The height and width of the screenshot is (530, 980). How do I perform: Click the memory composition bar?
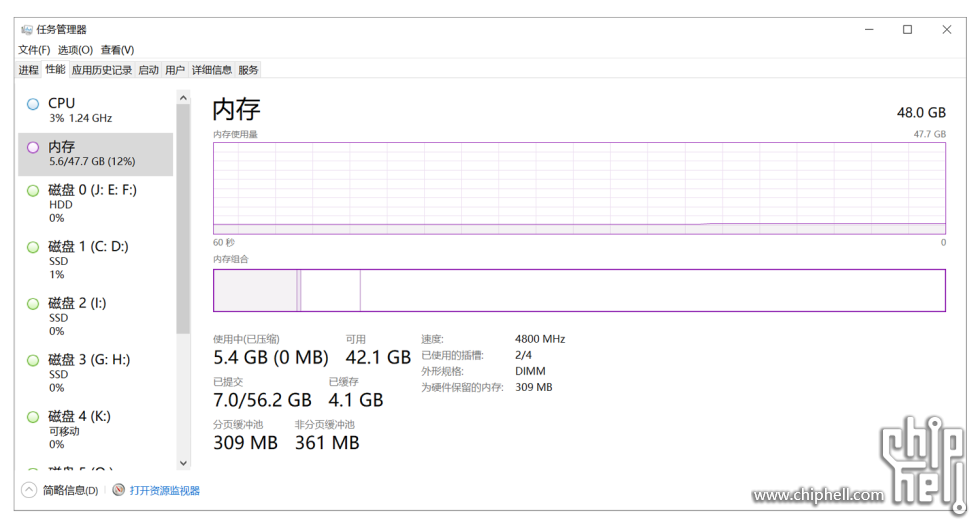578,290
